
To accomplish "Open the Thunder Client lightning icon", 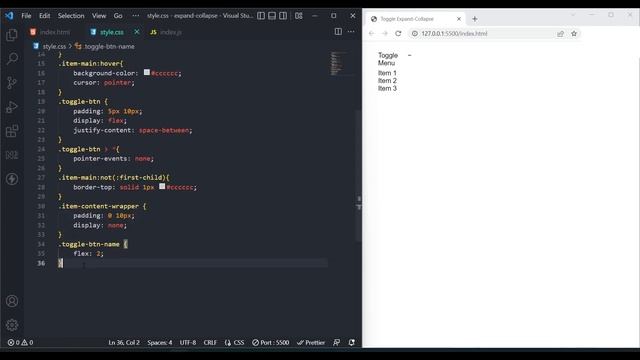I will point(12,179).
